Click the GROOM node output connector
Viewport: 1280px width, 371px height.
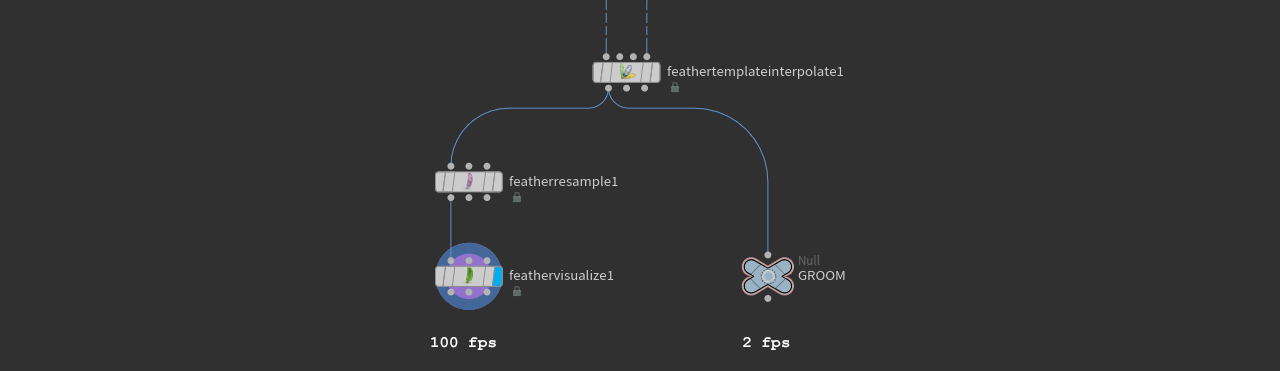(768, 298)
